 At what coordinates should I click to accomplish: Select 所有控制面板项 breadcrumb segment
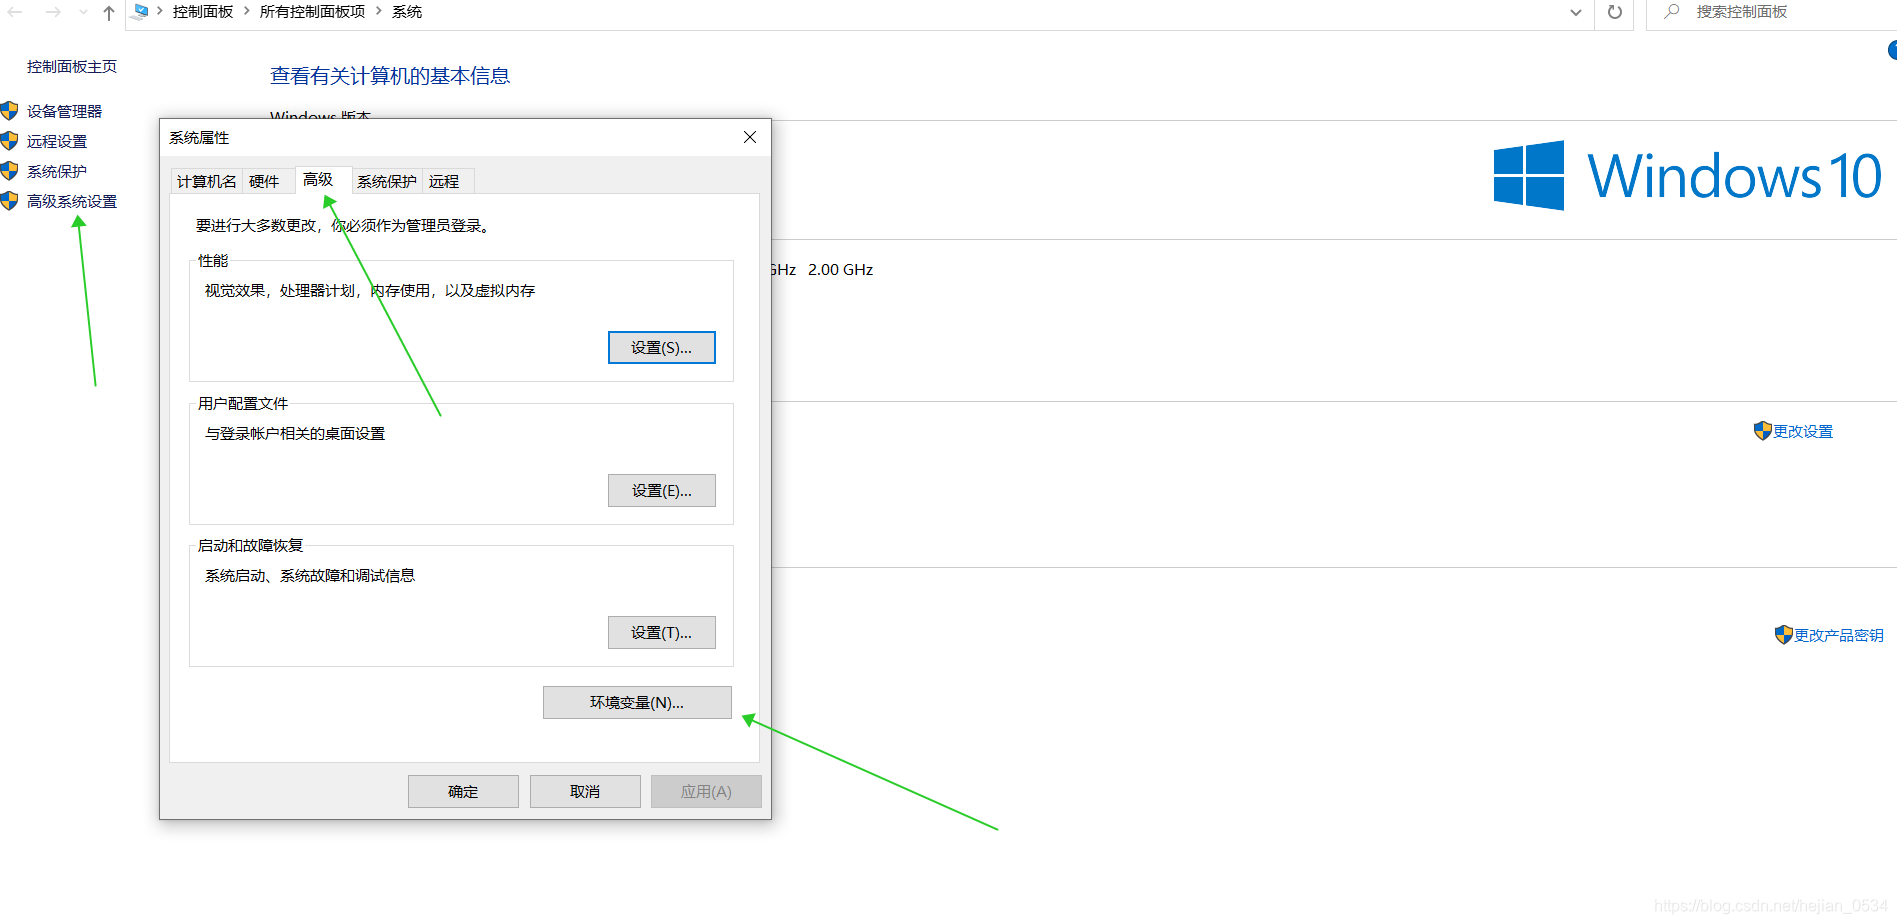pyautogui.click(x=313, y=12)
